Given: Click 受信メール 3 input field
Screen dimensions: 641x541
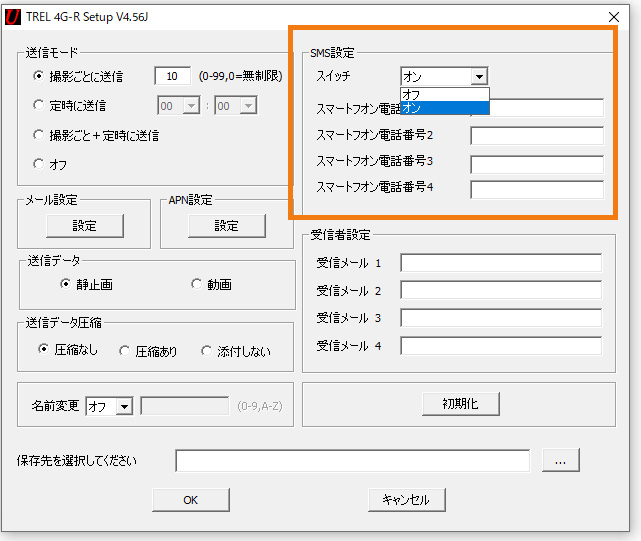Looking at the screenshot, I should point(501,318).
